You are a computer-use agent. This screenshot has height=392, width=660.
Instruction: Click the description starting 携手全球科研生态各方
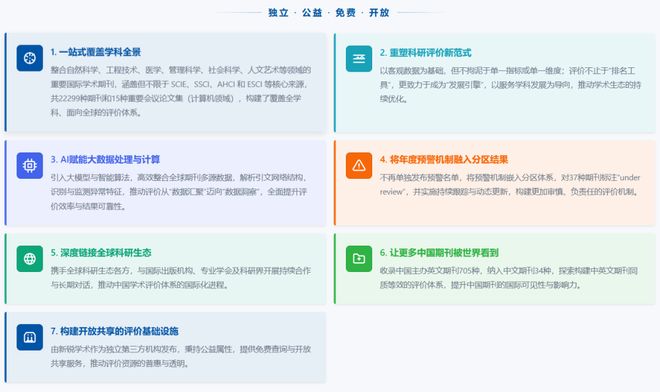click(x=181, y=277)
